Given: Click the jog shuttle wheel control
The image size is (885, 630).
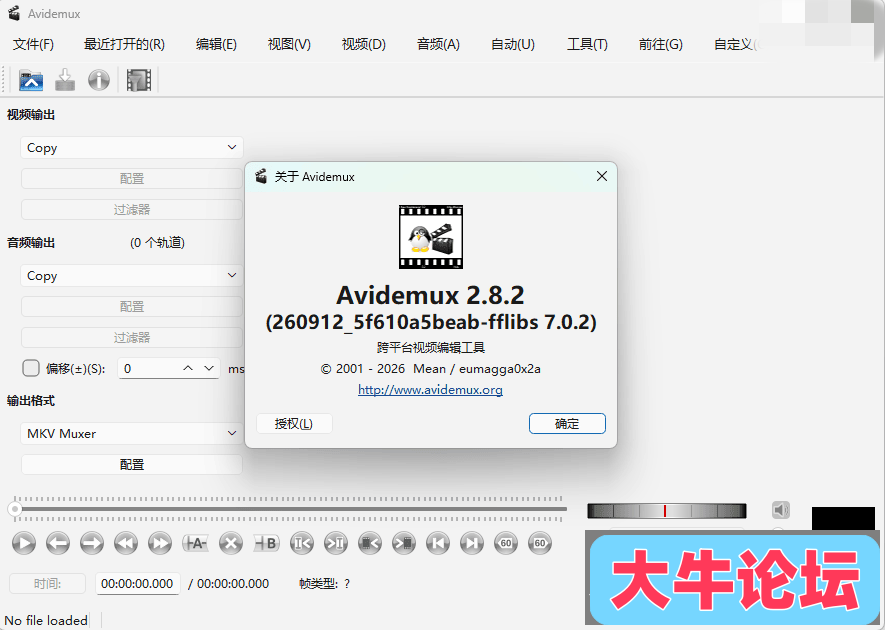Looking at the screenshot, I should click(x=667, y=511).
